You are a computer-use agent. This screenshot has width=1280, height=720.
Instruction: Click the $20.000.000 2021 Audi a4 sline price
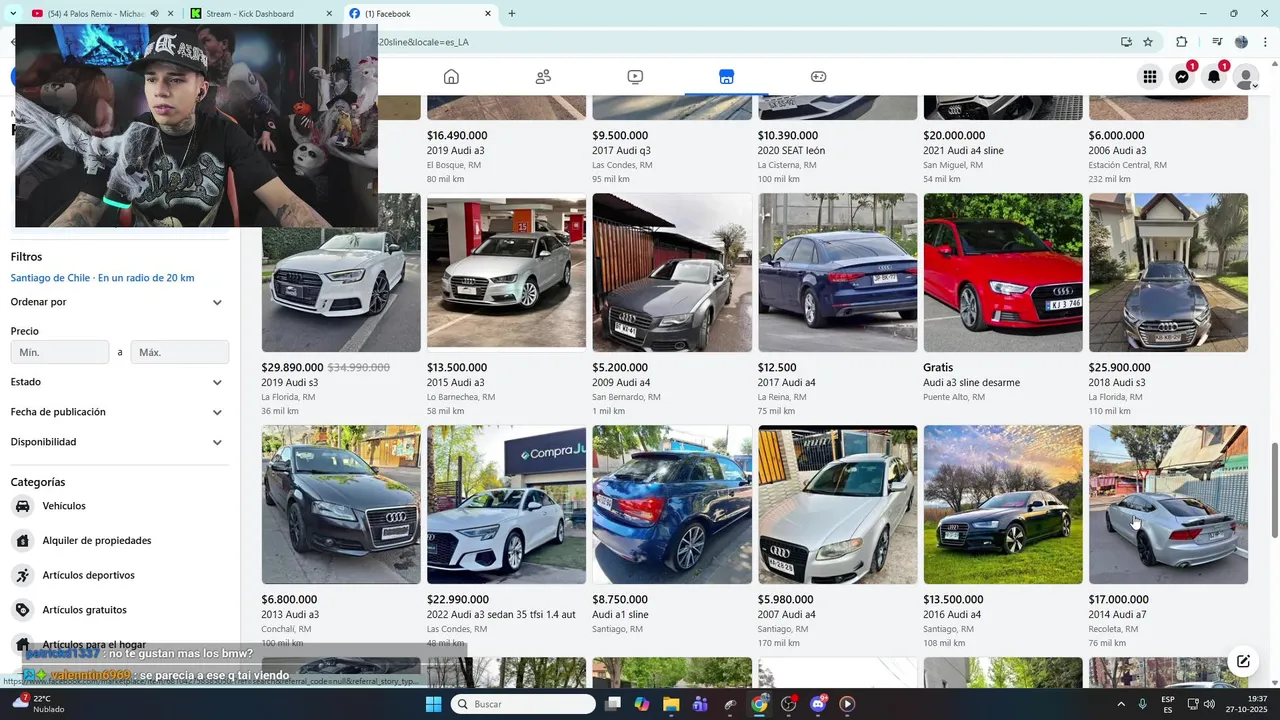click(954, 136)
